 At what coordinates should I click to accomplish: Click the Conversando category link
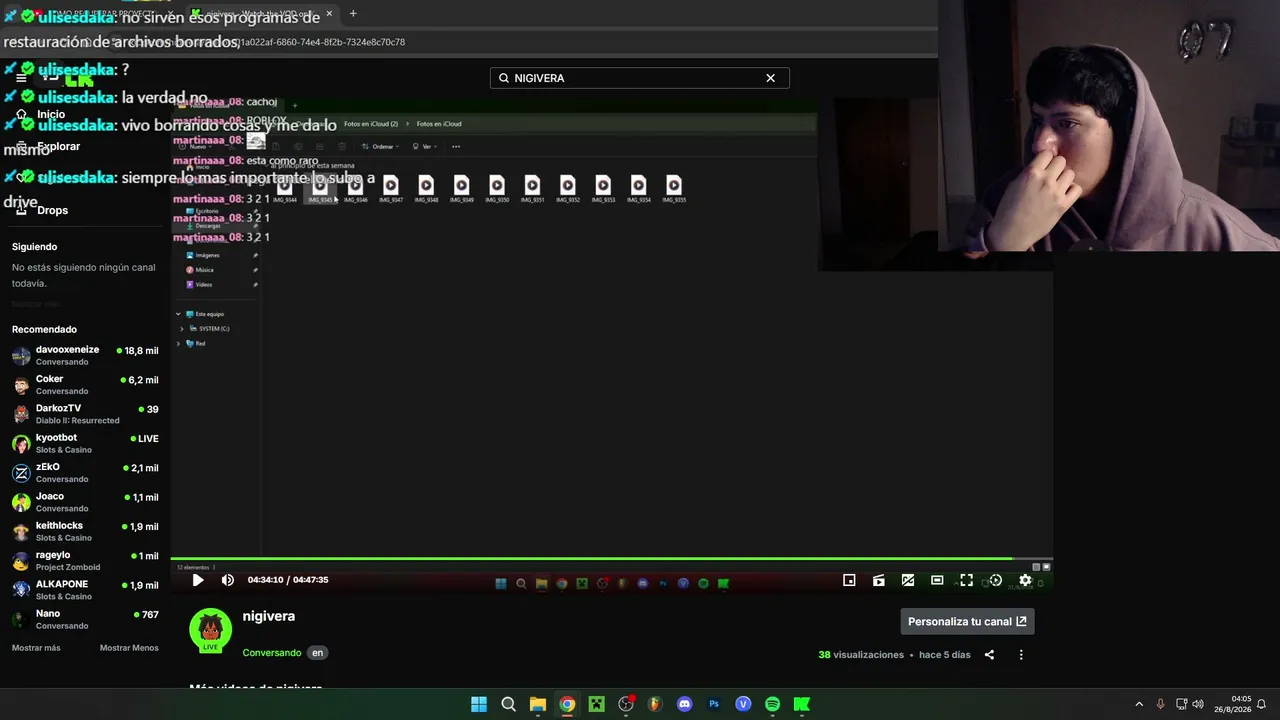pos(272,653)
